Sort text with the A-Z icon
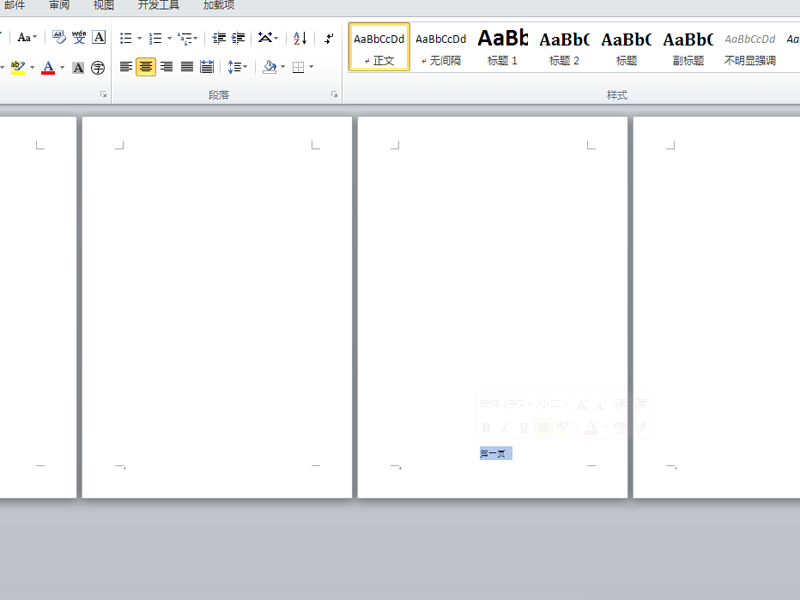 300,38
